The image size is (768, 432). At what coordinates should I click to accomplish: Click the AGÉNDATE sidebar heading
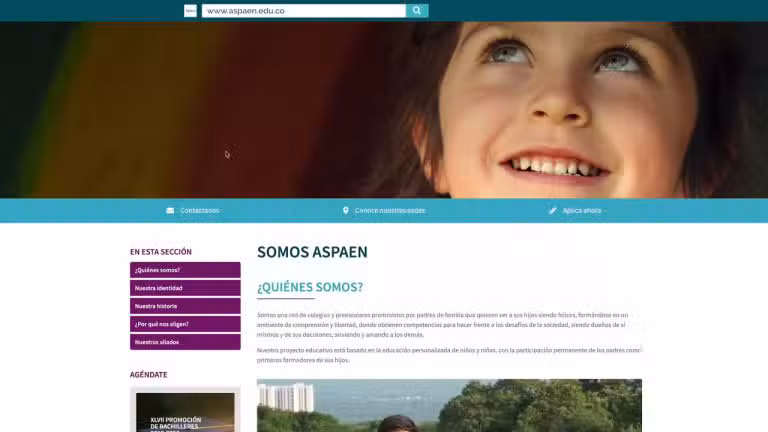pos(149,375)
